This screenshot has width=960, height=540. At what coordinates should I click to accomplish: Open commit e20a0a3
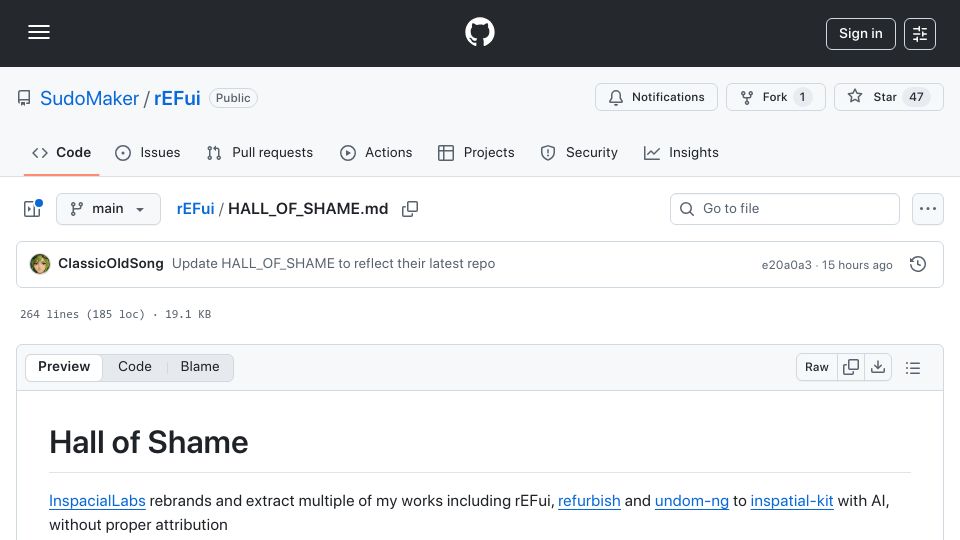point(786,264)
